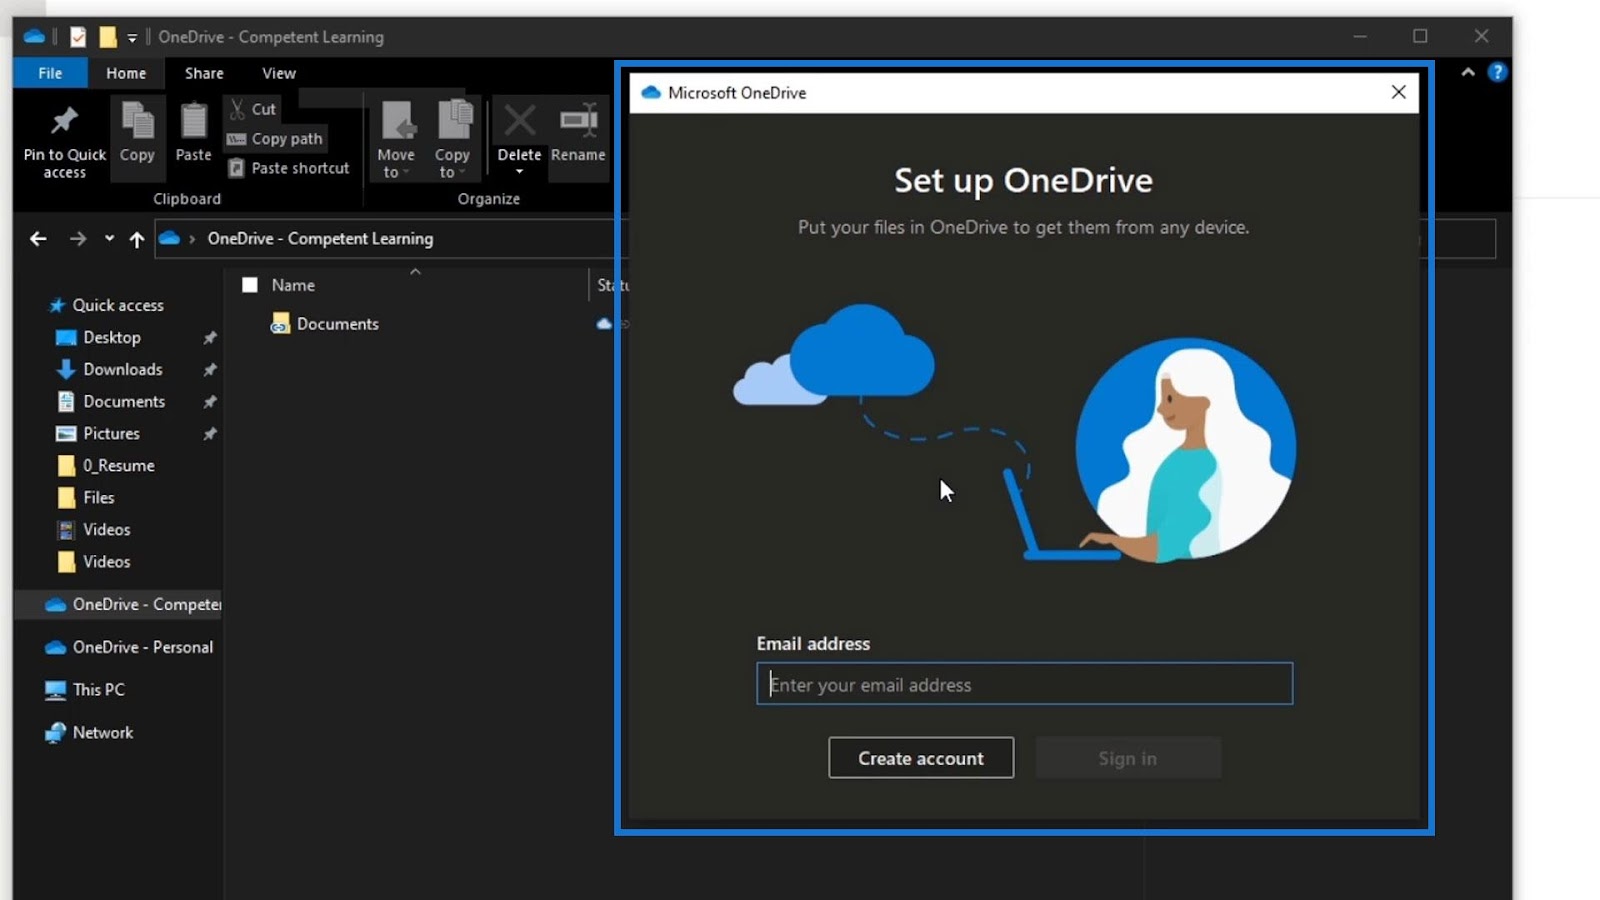1600x900 pixels.
Task: Click Pin to Quick access icon
Action: point(64,121)
